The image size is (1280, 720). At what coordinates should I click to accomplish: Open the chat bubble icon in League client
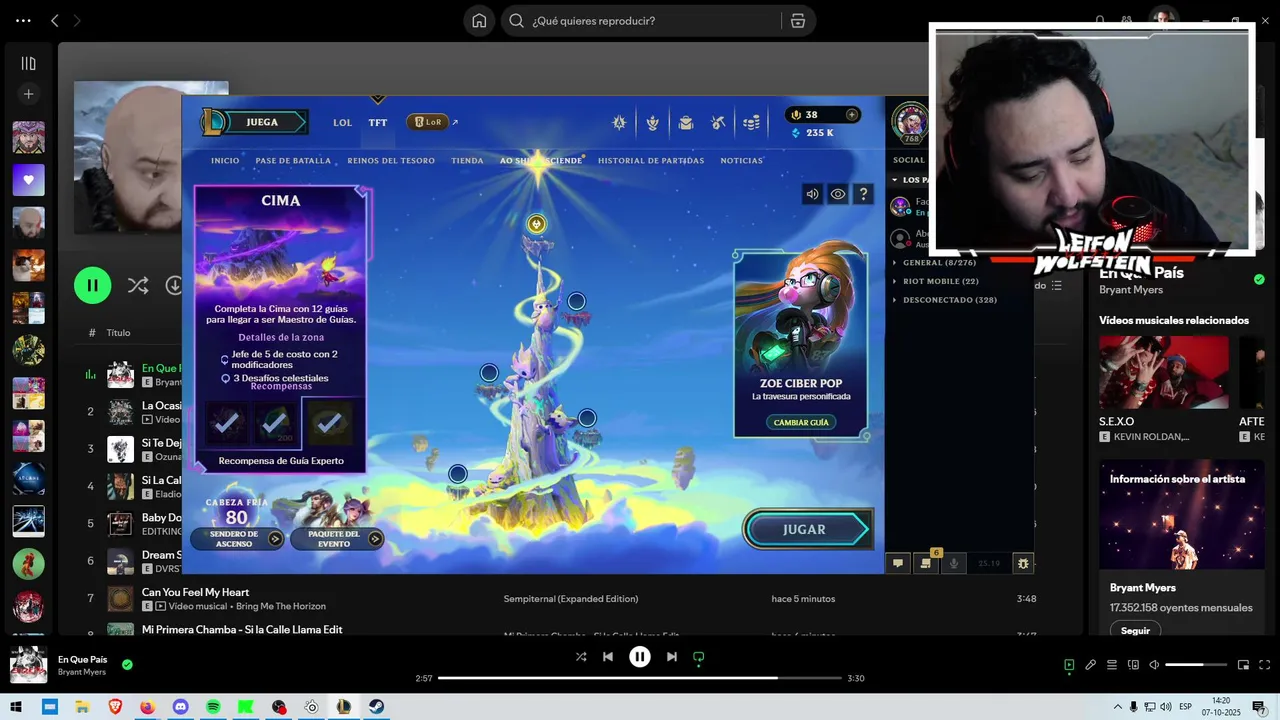898,563
